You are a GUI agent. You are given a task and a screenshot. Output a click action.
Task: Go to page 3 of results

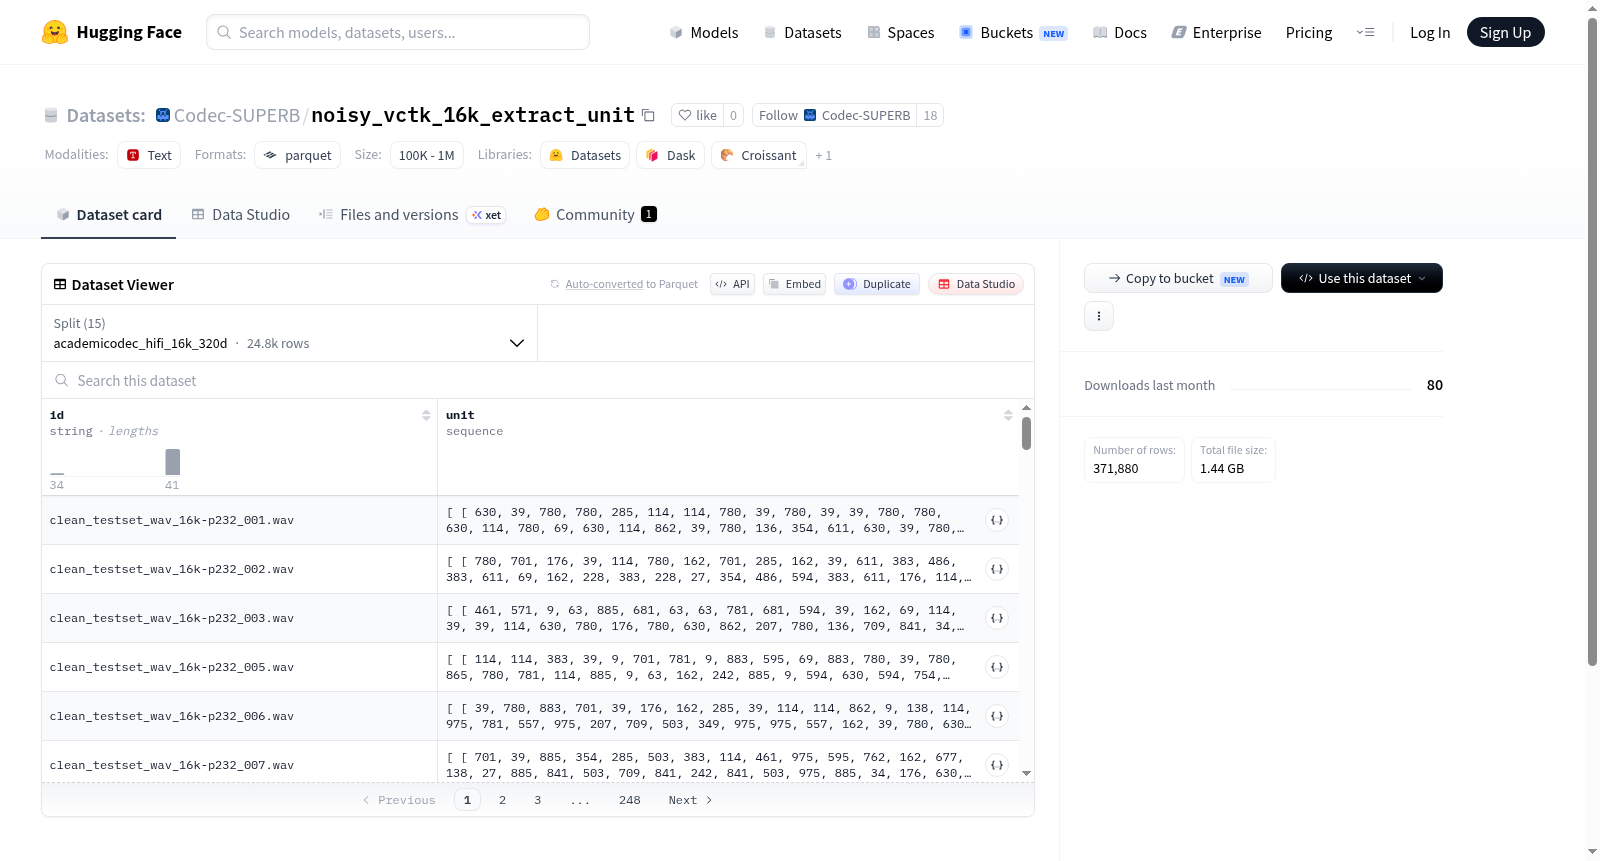coord(538,800)
